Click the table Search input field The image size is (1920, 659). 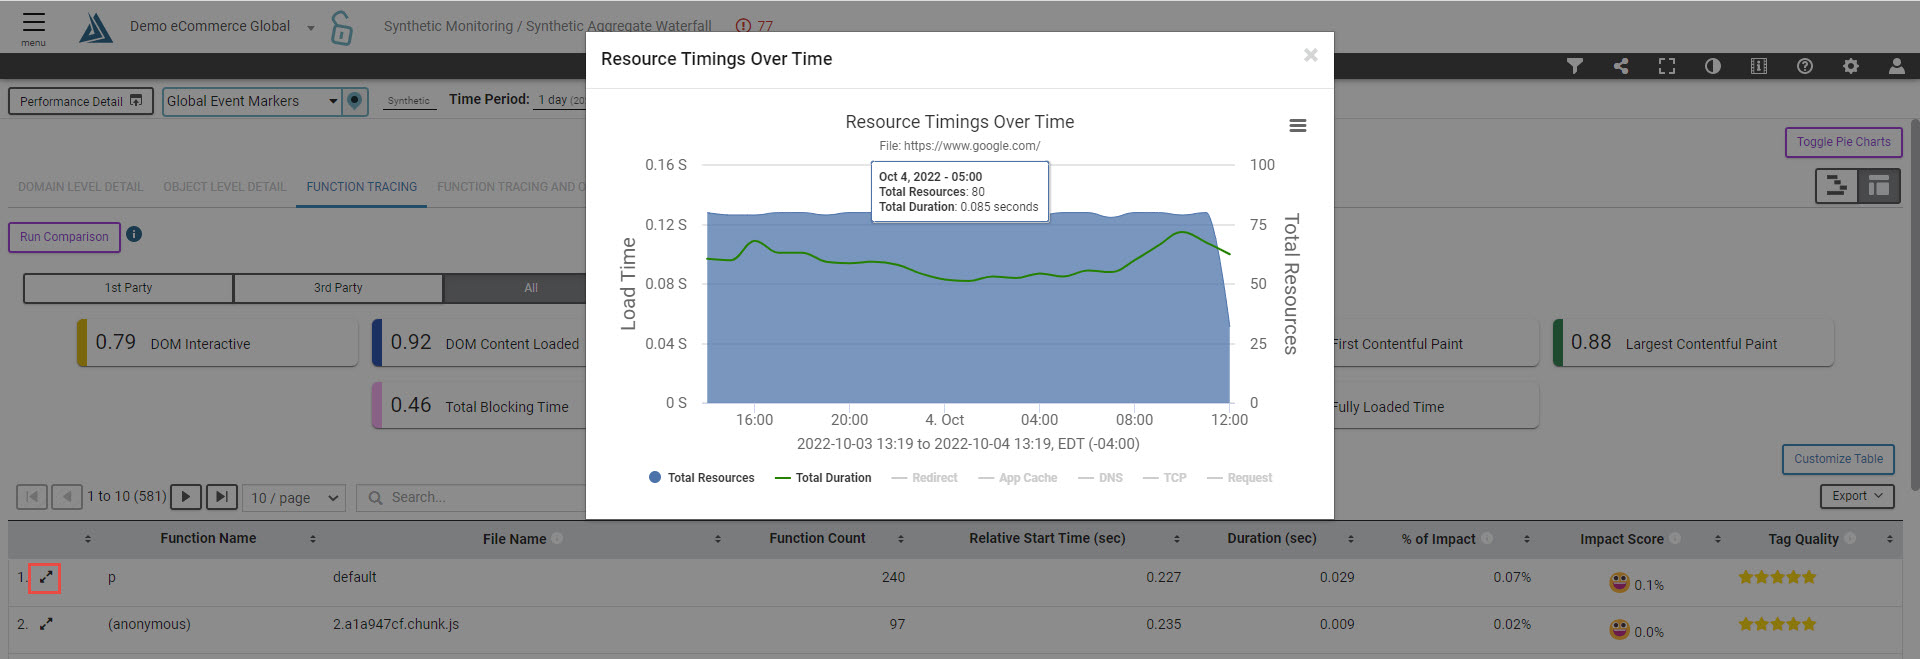470,497
